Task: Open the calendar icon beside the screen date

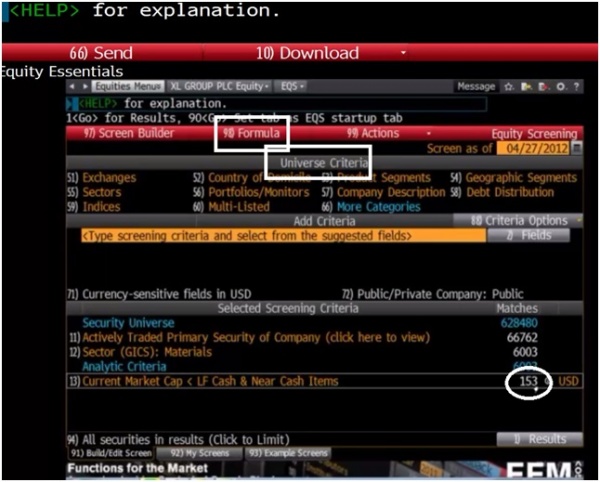Action: click(x=577, y=148)
